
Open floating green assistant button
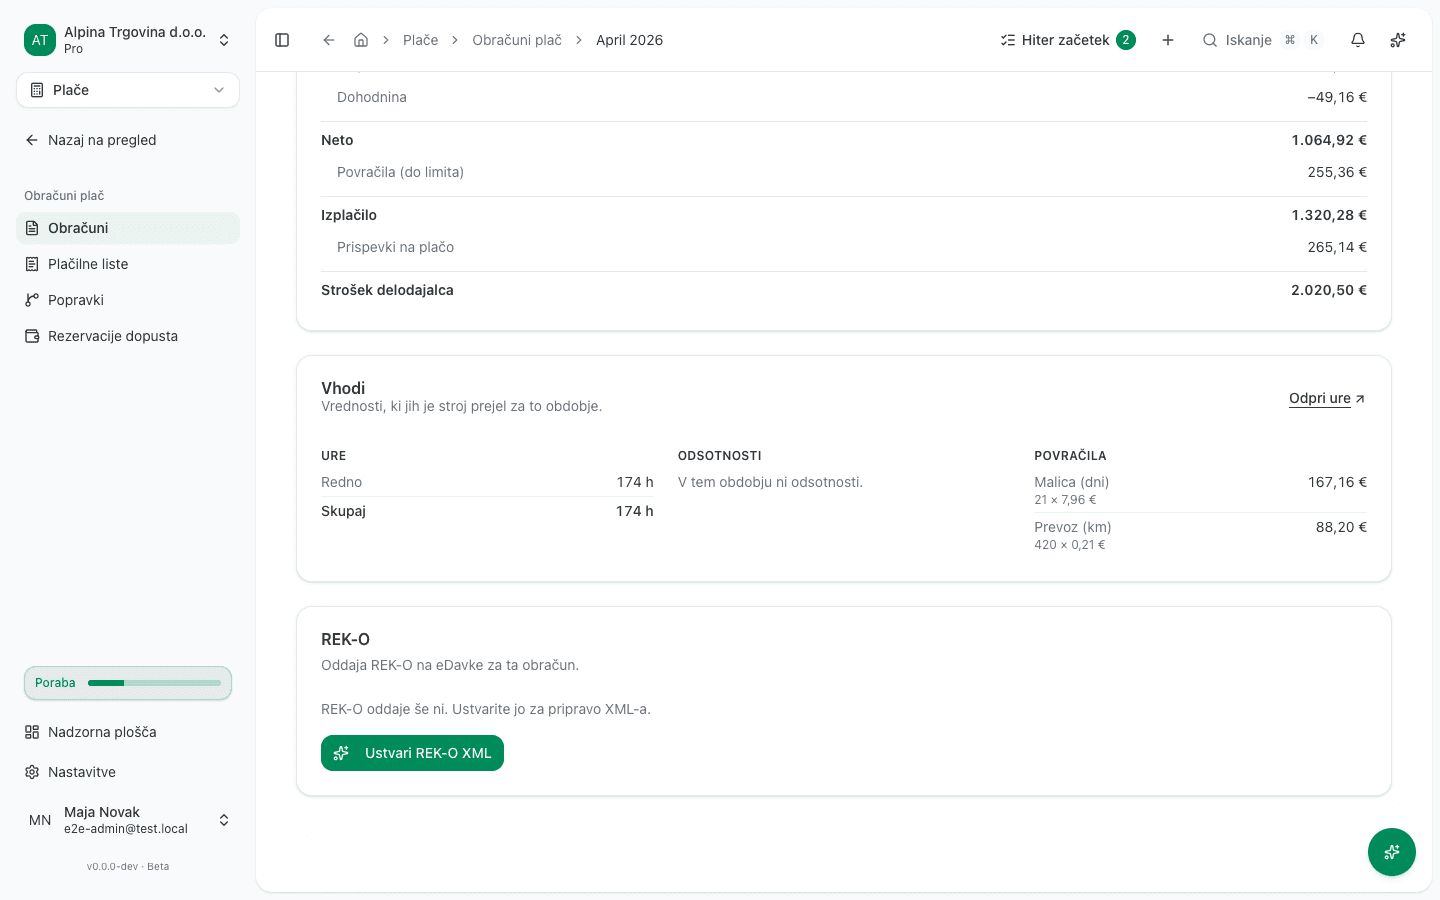pyautogui.click(x=1392, y=852)
